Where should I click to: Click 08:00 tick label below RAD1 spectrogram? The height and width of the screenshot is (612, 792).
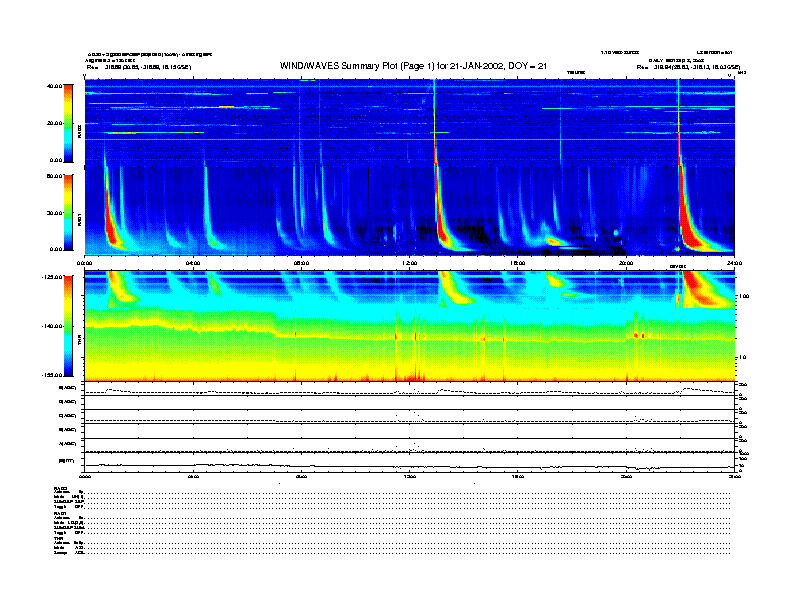pos(301,263)
